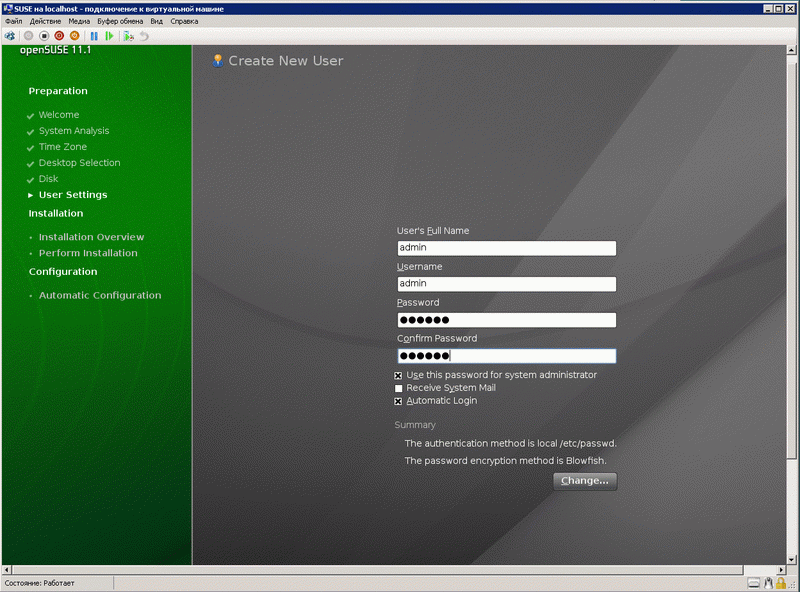The width and height of the screenshot is (800, 592).
Task: Click the openSUSE 11.1 title text
Action: pyautogui.click(x=55, y=50)
